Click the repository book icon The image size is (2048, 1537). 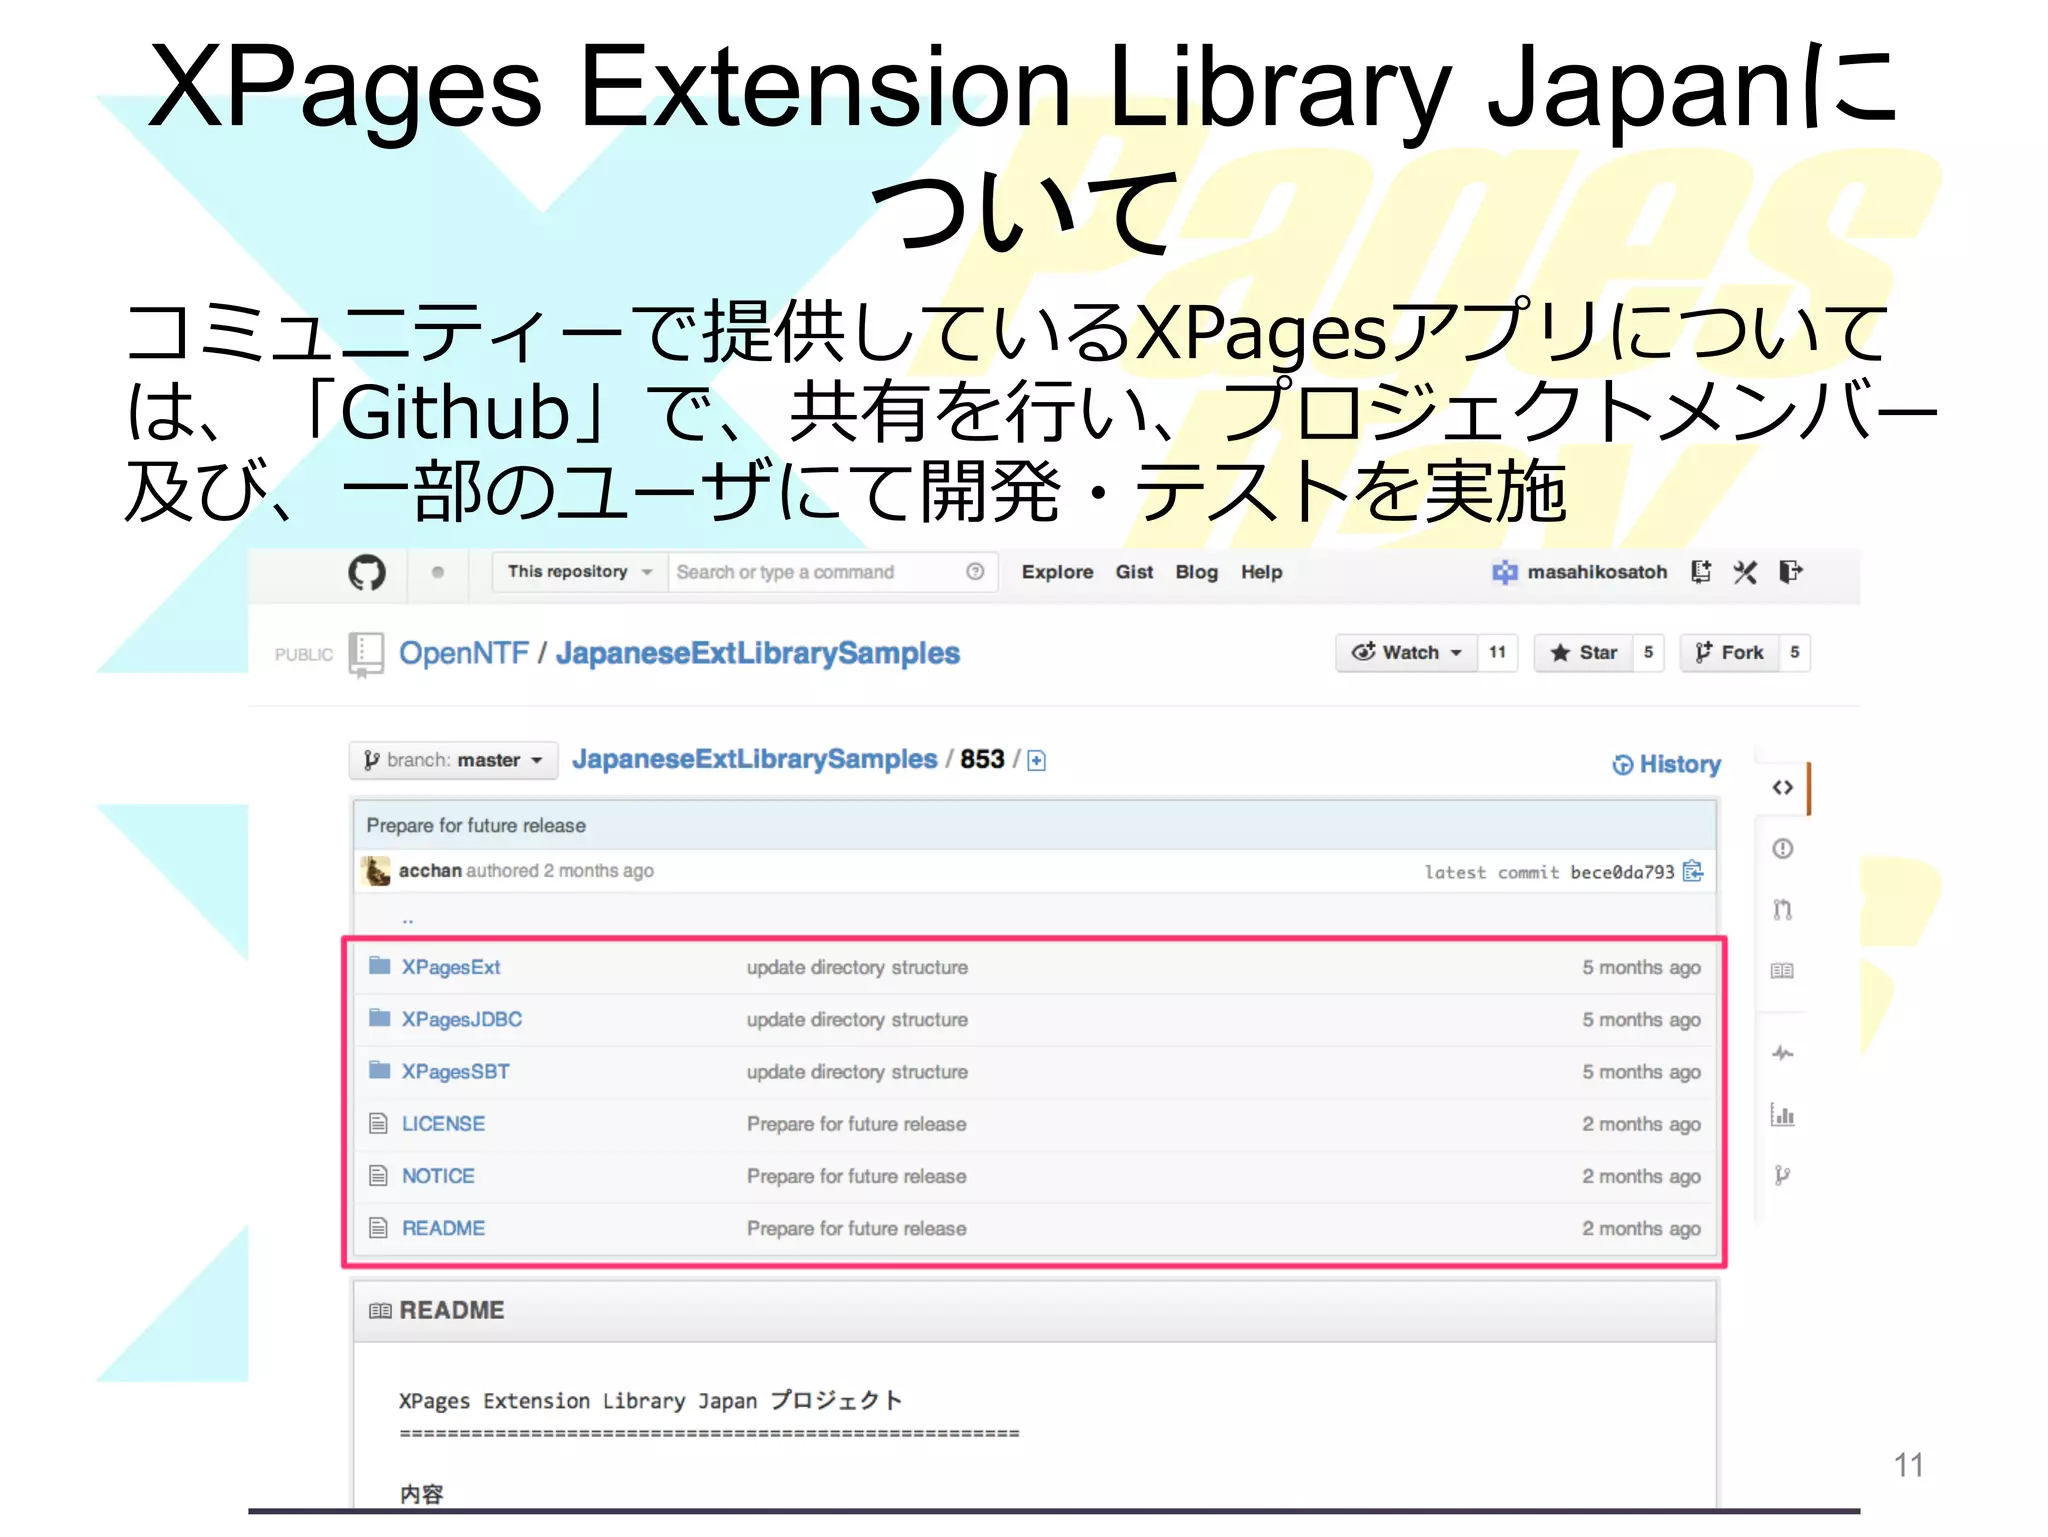[x=366, y=654]
